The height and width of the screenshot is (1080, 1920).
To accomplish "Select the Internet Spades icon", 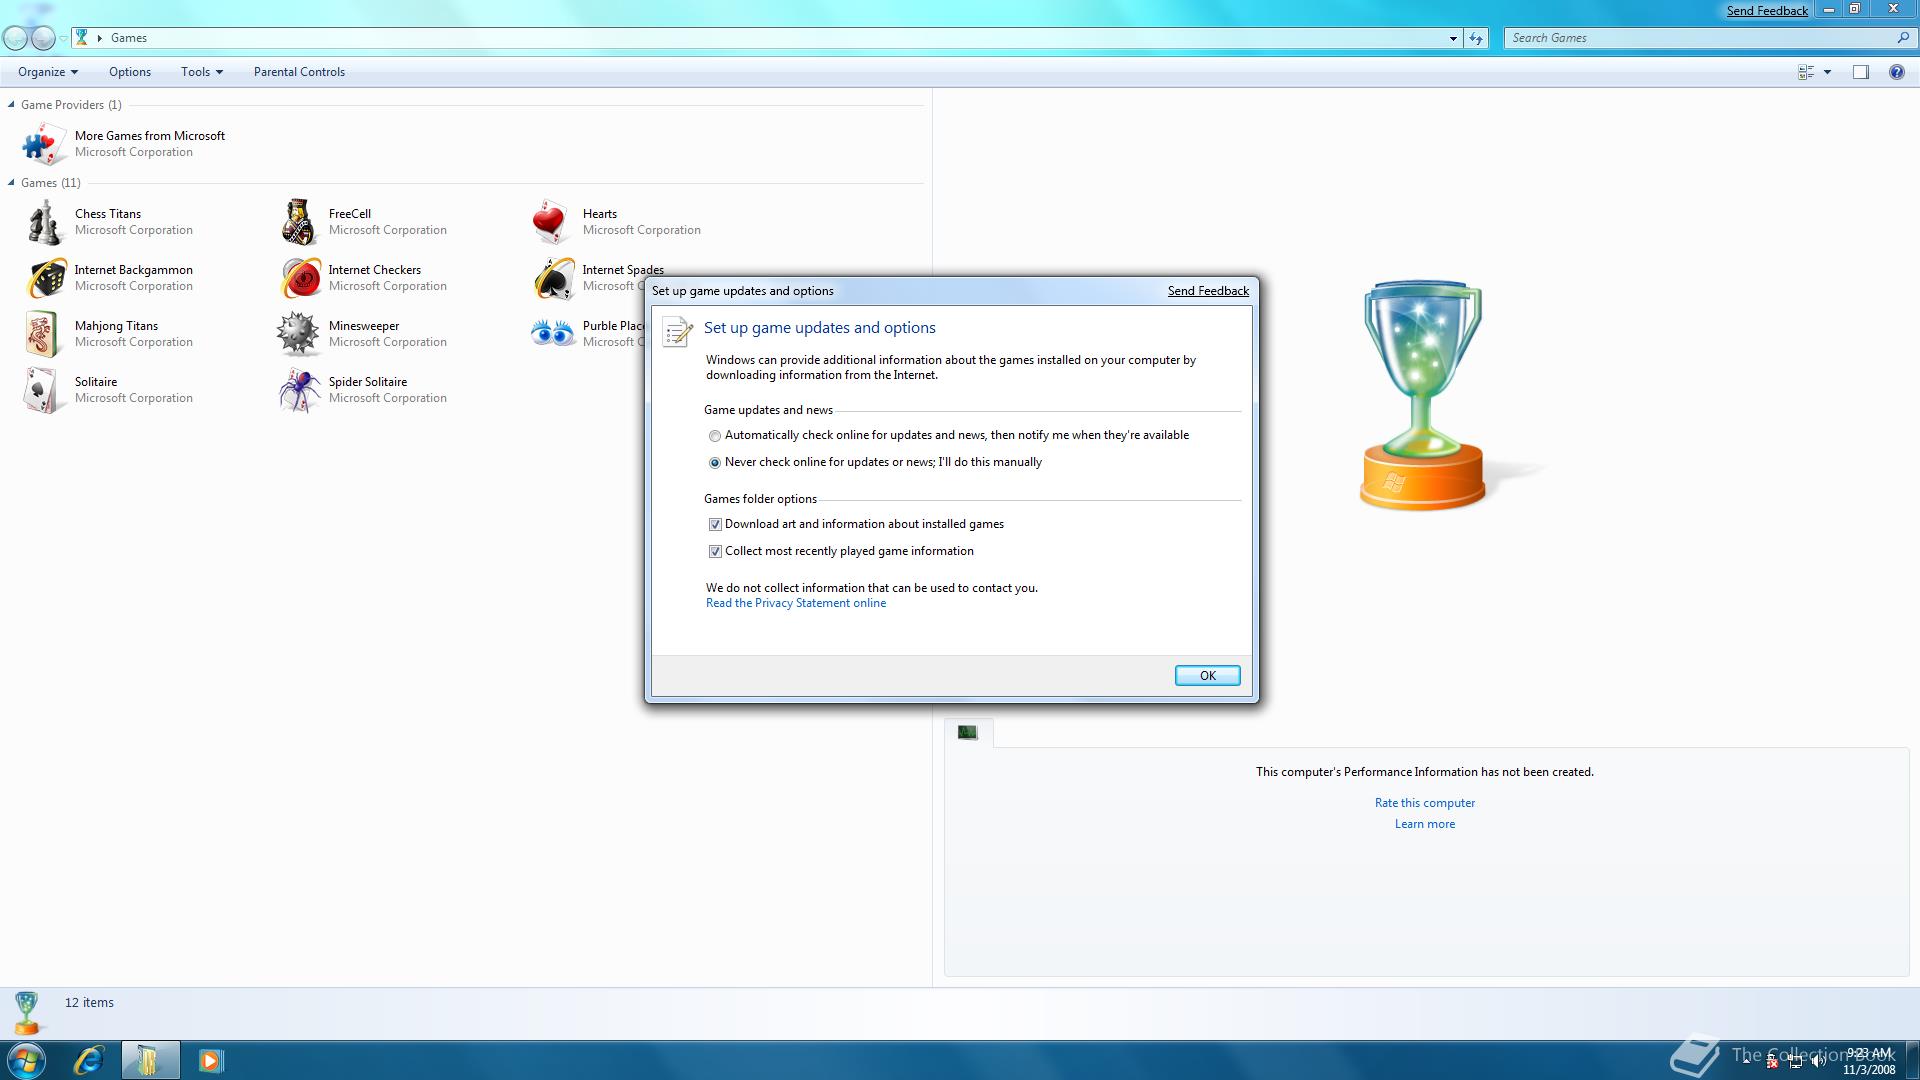I will coord(553,278).
